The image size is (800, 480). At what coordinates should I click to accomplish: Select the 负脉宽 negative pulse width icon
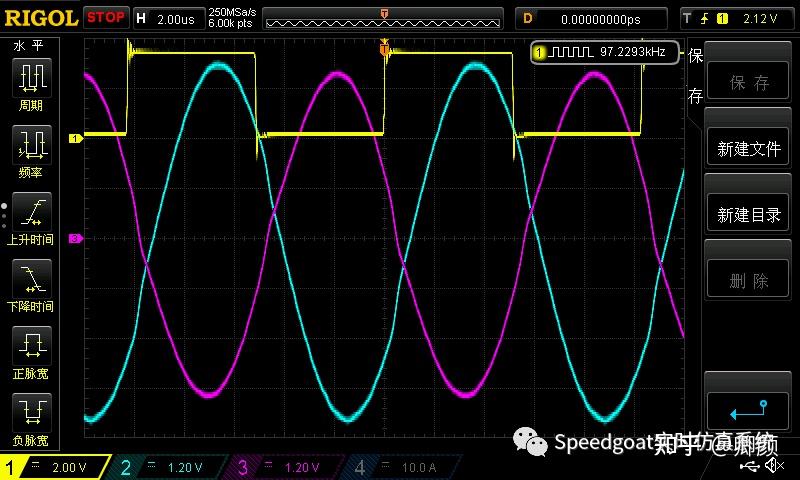point(31,413)
